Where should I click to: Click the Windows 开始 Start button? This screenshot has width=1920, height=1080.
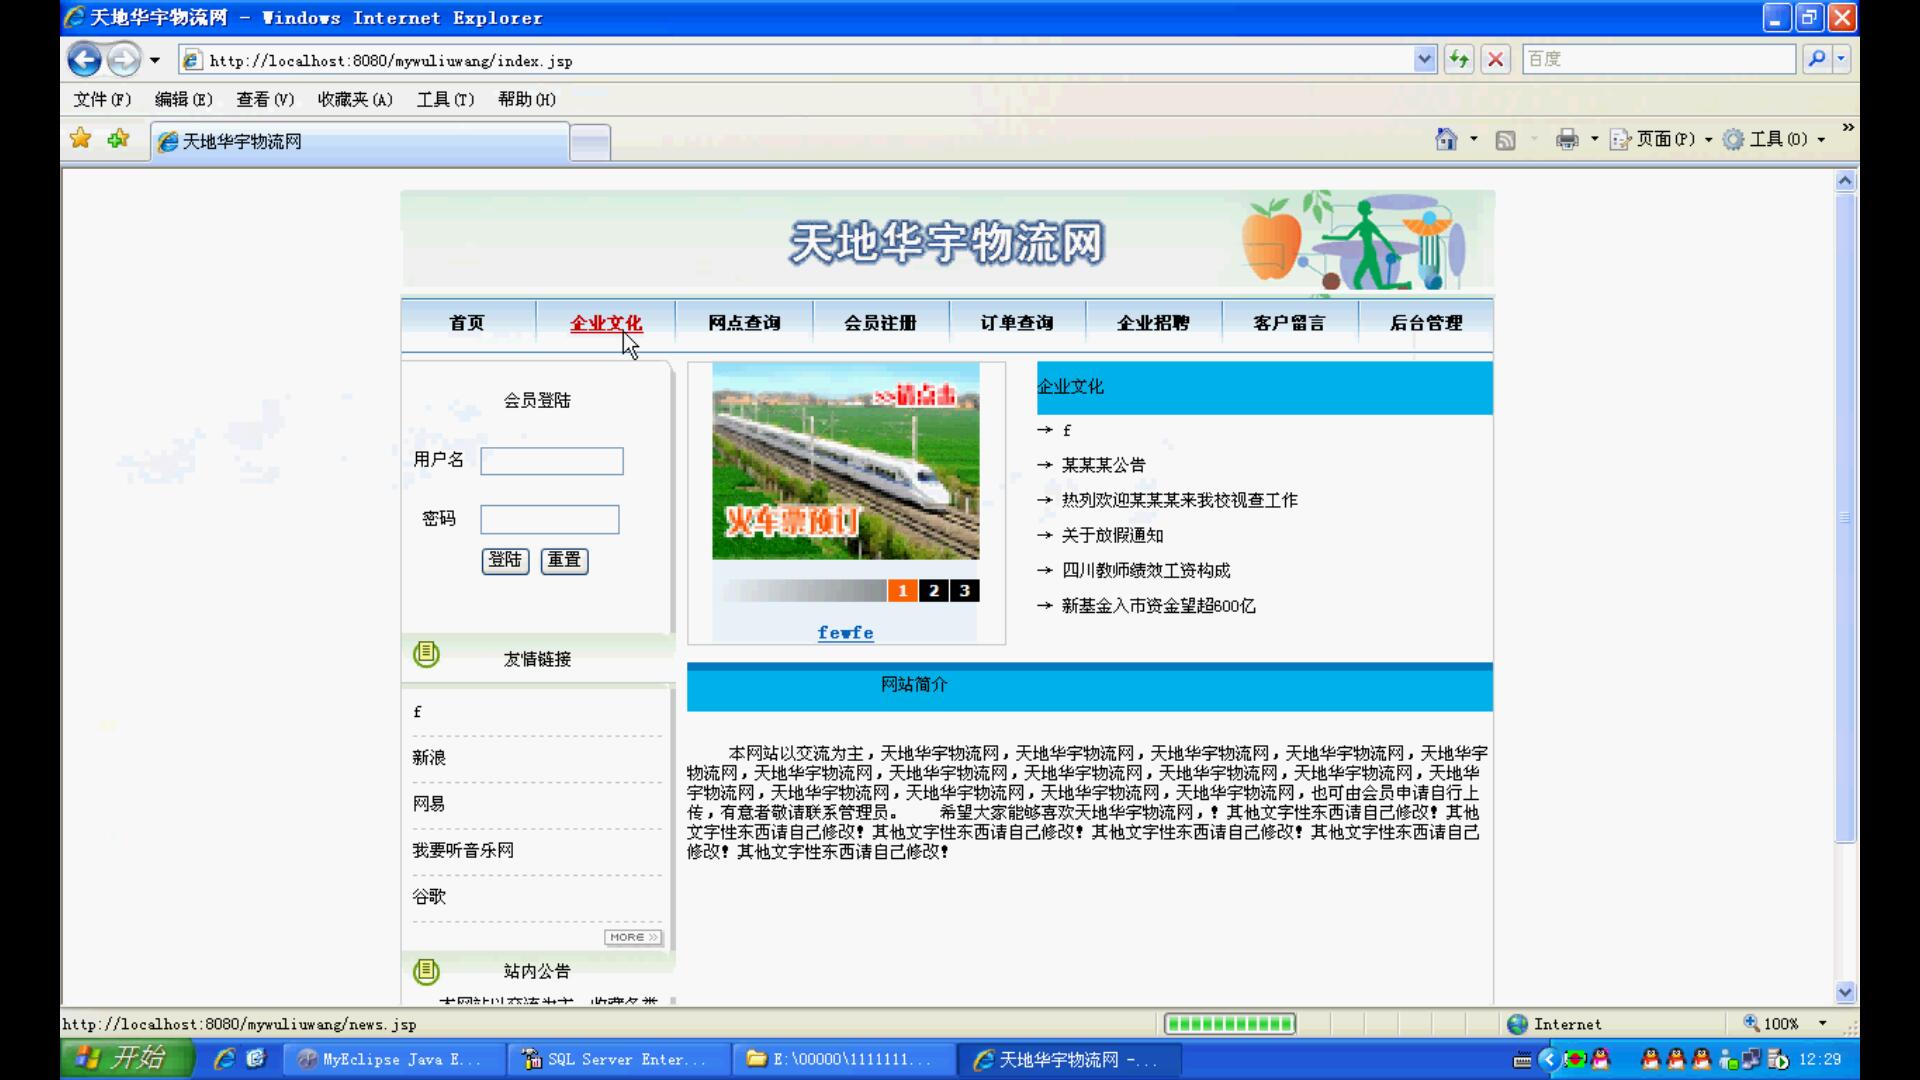click(x=127, y=1058)
